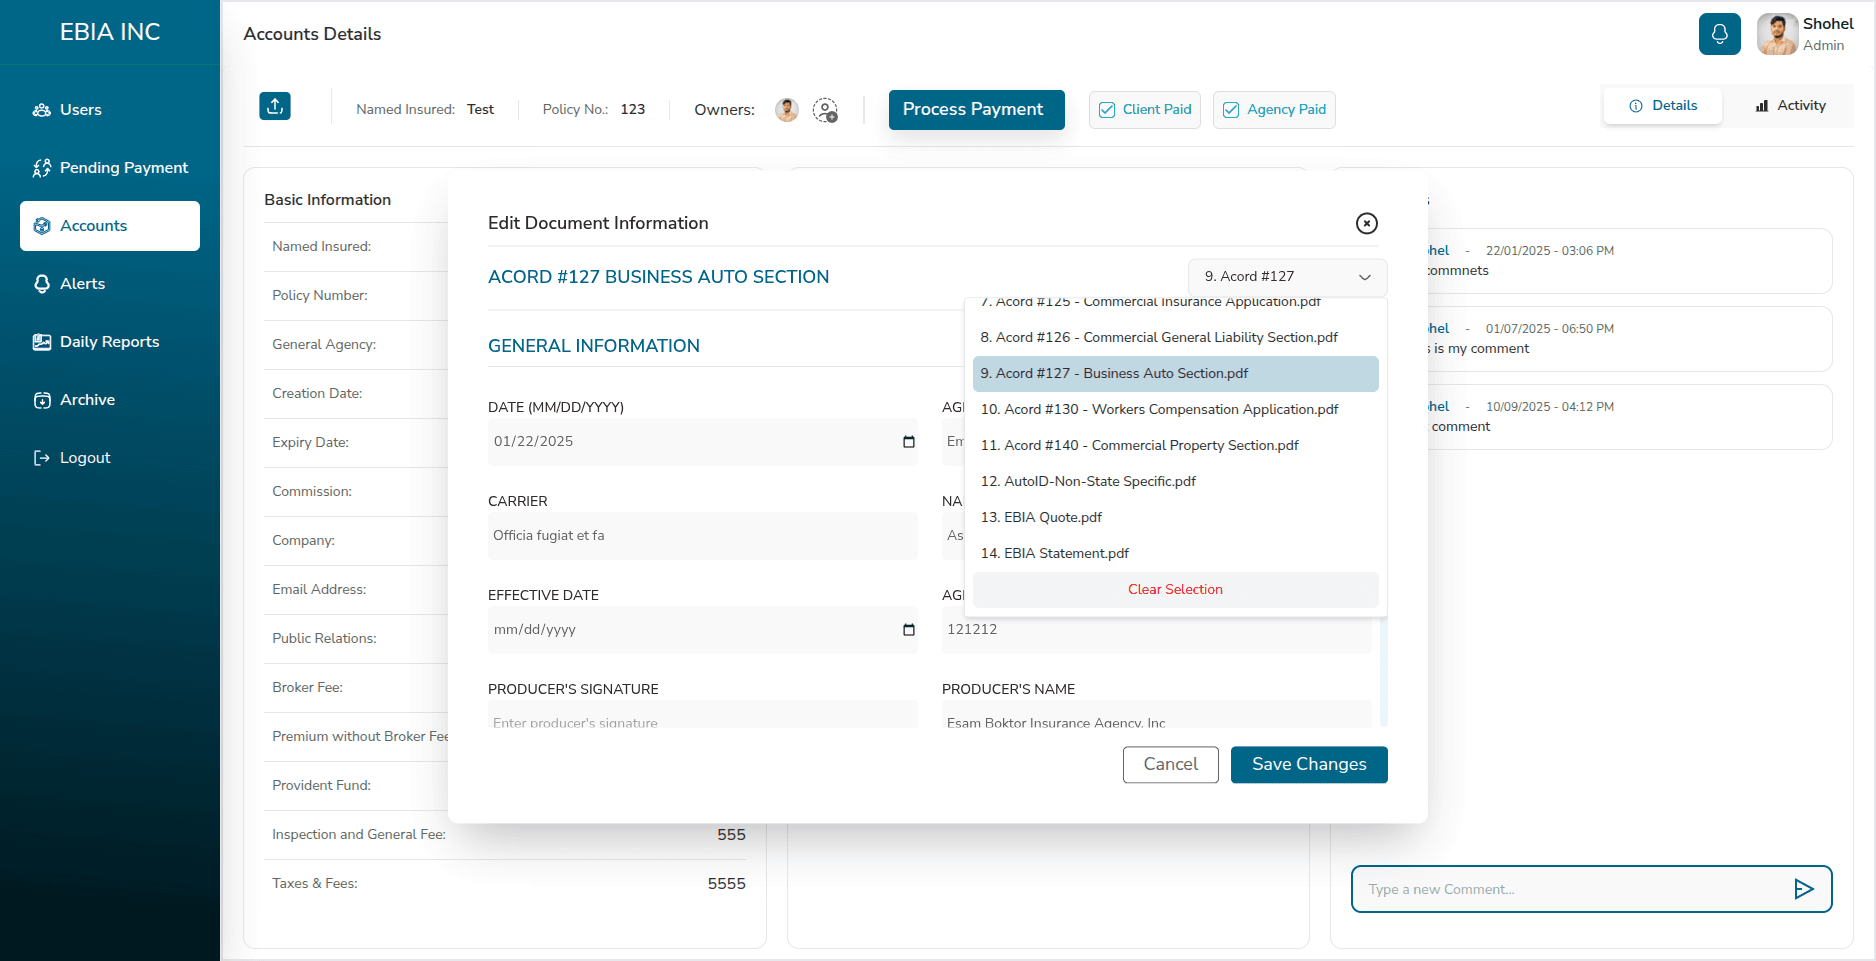1876x961 pixels.
Task: Click Save Changes button
Action: click(x=1309, y=765)
